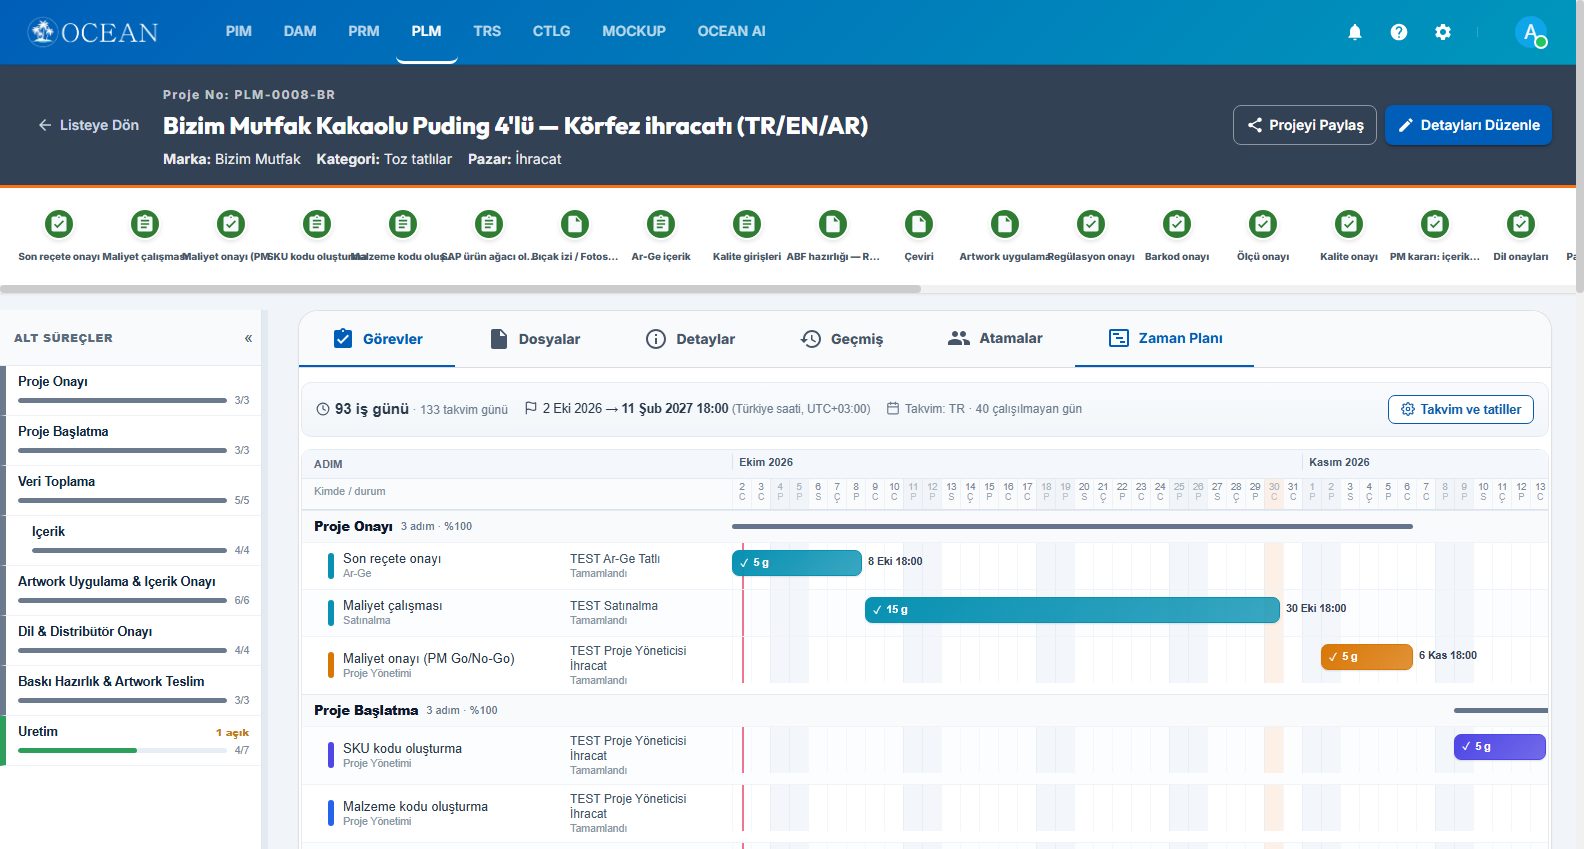Click the purple SKU kodu 5 g bar
1584x849 pixels.
tap(1499, 746)
